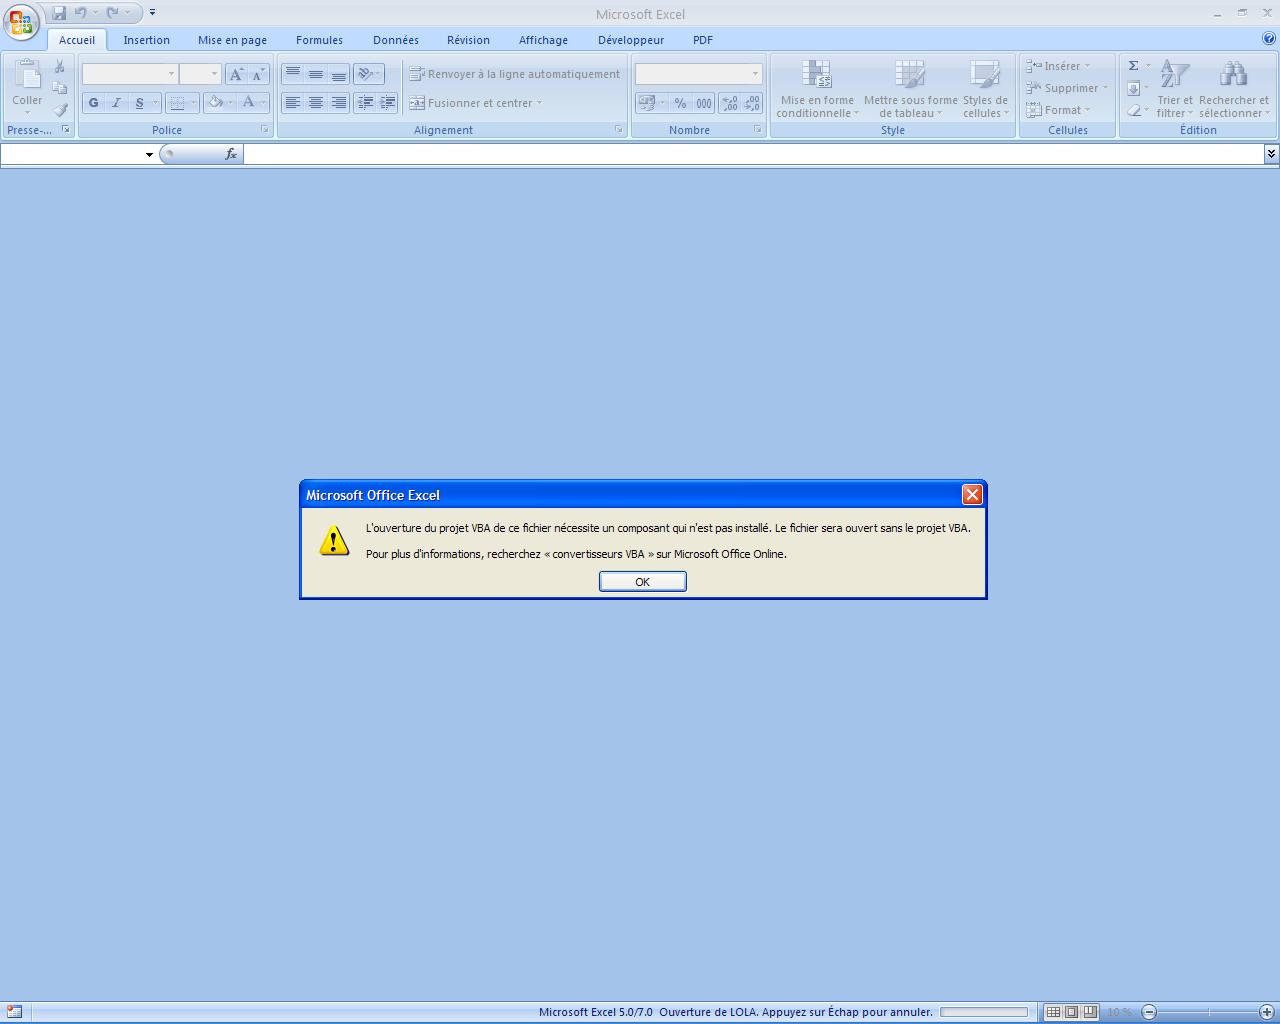The height and width of the screenshot is (1024, 1280).
Task: Toggle italic I formatting
Action: [116, 102]
